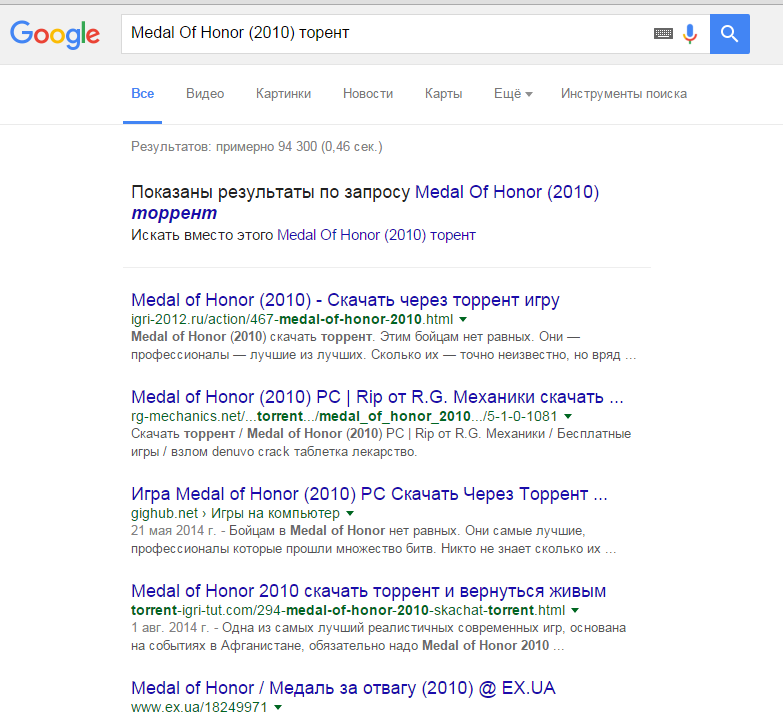Open result 'Игра Medal of Honor (2010) PC'
The height and width of the screenshot is (713, 783).
pos(369,494)
